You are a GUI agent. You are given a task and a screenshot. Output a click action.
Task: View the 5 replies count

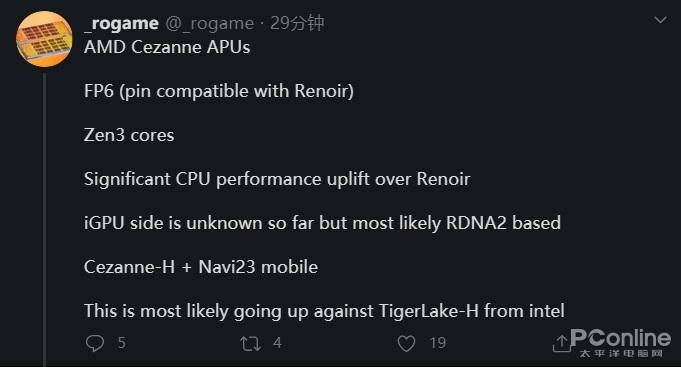[x=122, y=343]
